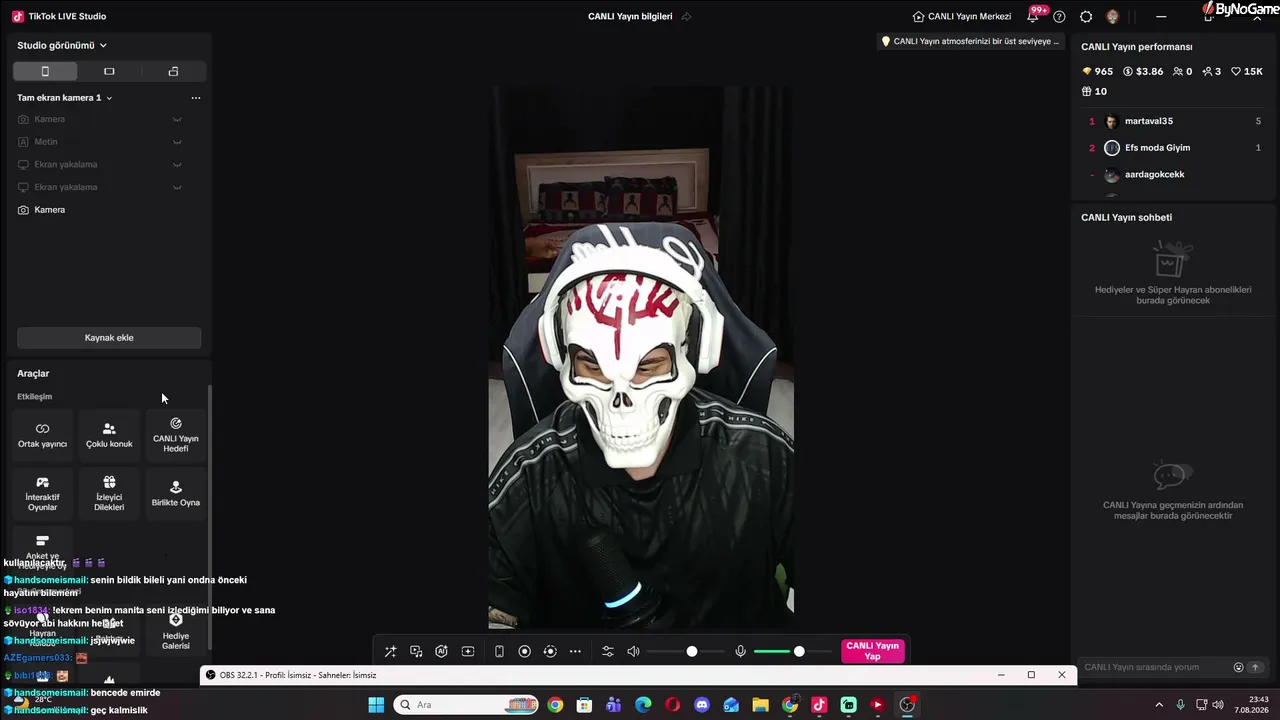The height and width of the screenshot is (720, 1280).
Task: Click the add-scene plus icon in bottom toolbar
Action: coord(467,651)
